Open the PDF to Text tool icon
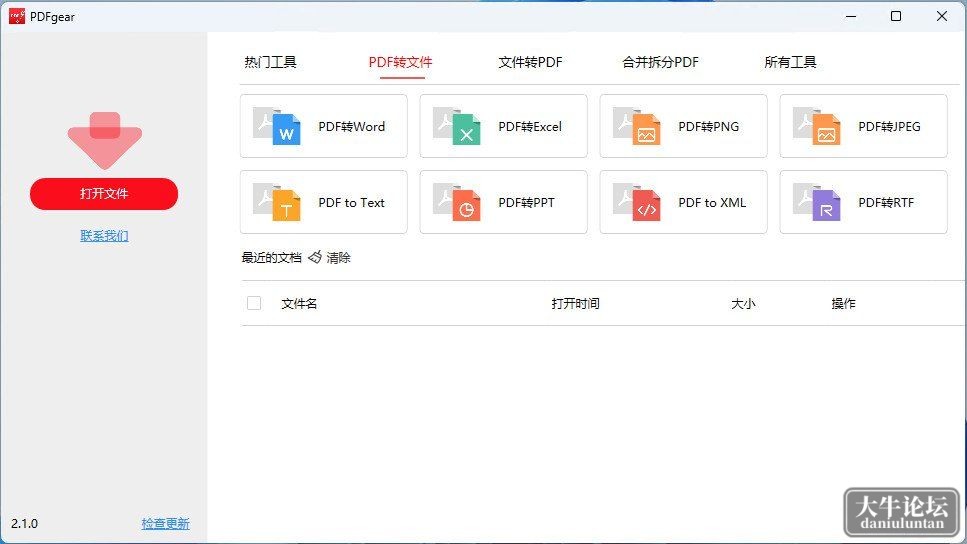967x544 pixels. pyautogui.click(x=277, y=202)
